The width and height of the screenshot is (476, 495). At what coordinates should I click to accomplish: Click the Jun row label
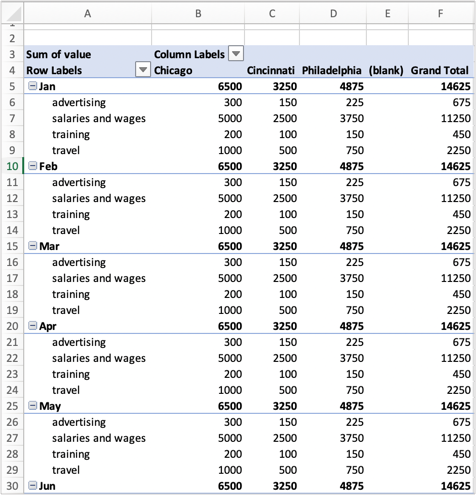click(x=47, y=486)
